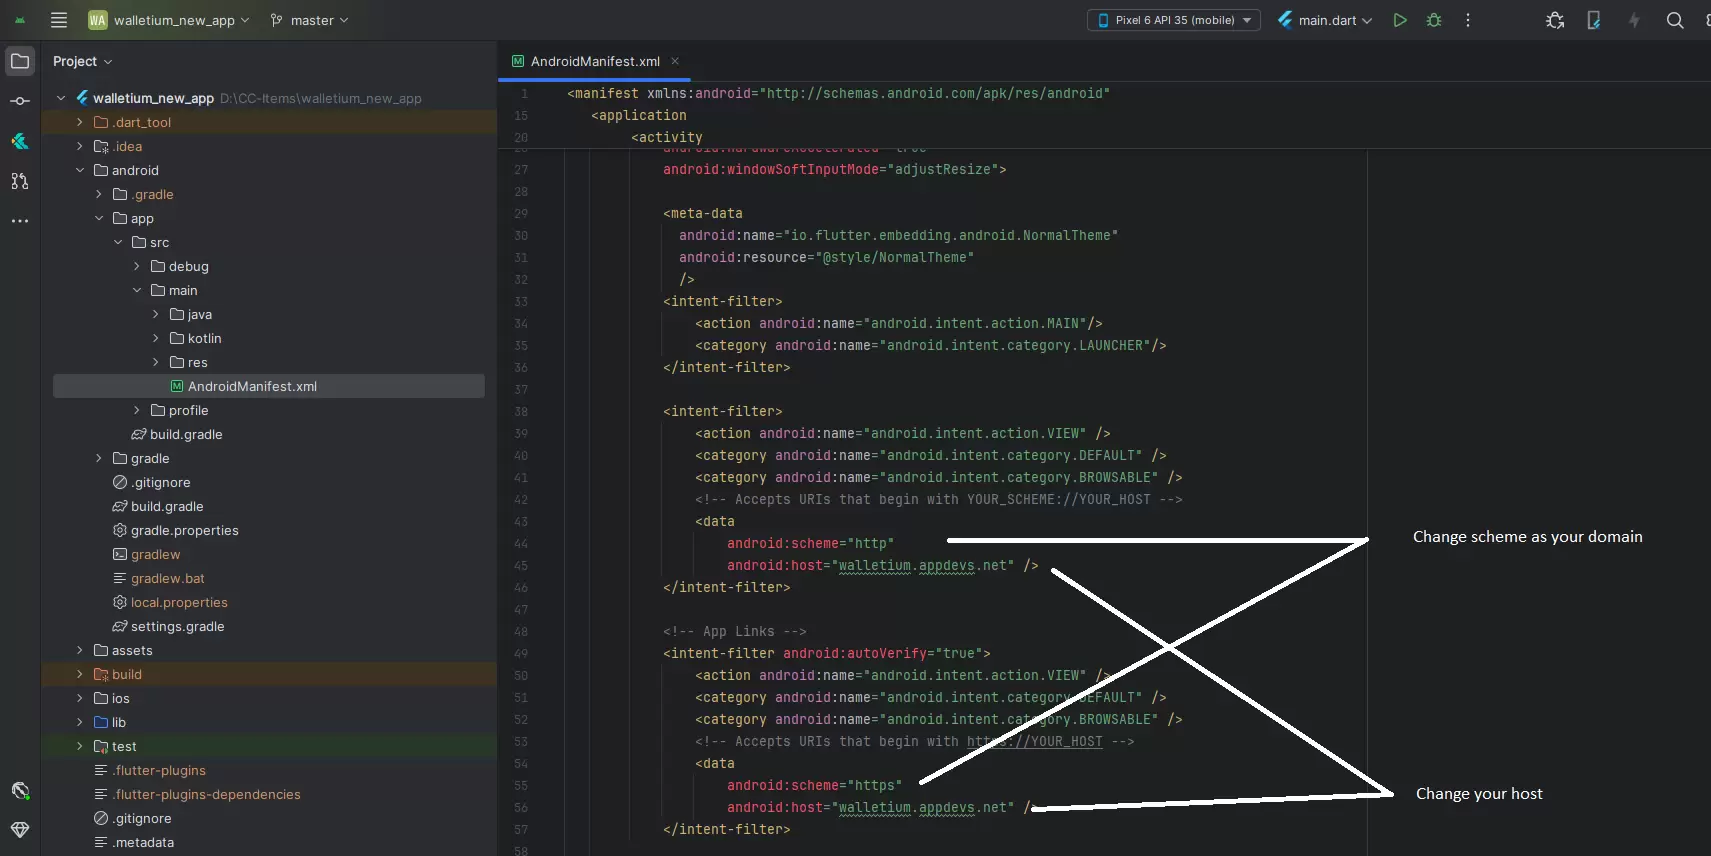Click the <!-- App Links --> comment
Image resolution: width=1711 pixels, height=856 pixels.
pyautogui.click(x=734, y=631)
